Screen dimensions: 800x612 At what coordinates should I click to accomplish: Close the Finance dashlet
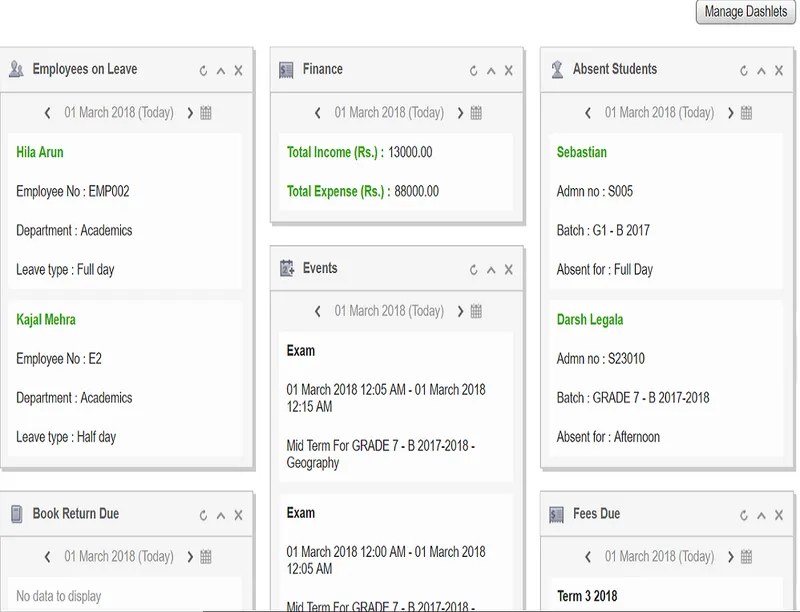509,71
